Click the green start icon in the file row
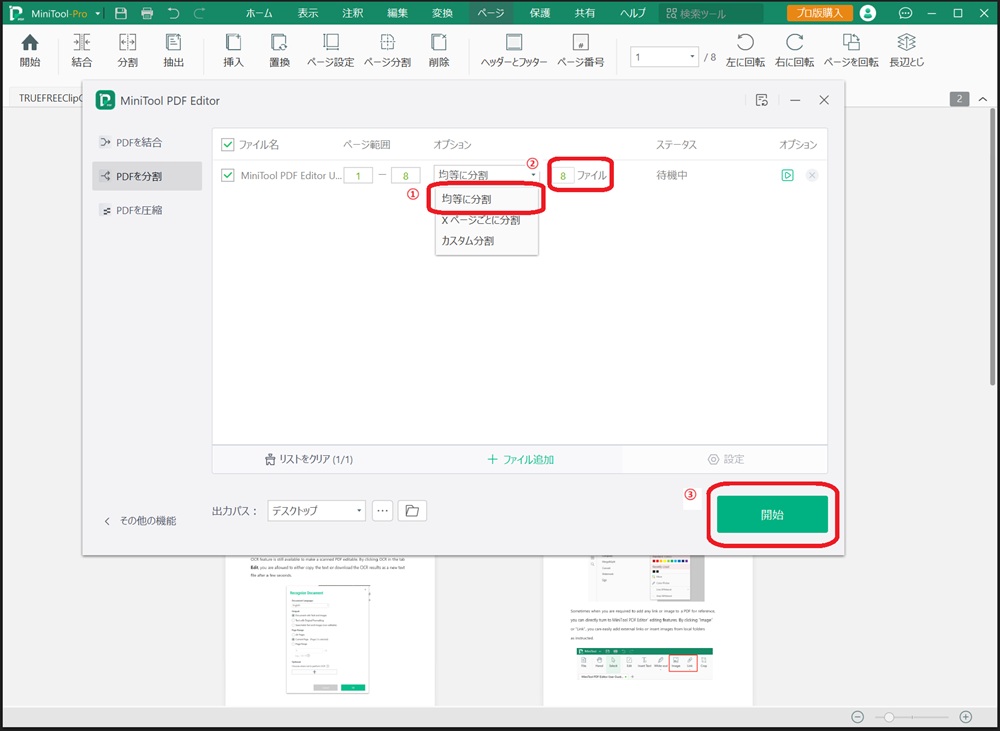 point(788,175)
